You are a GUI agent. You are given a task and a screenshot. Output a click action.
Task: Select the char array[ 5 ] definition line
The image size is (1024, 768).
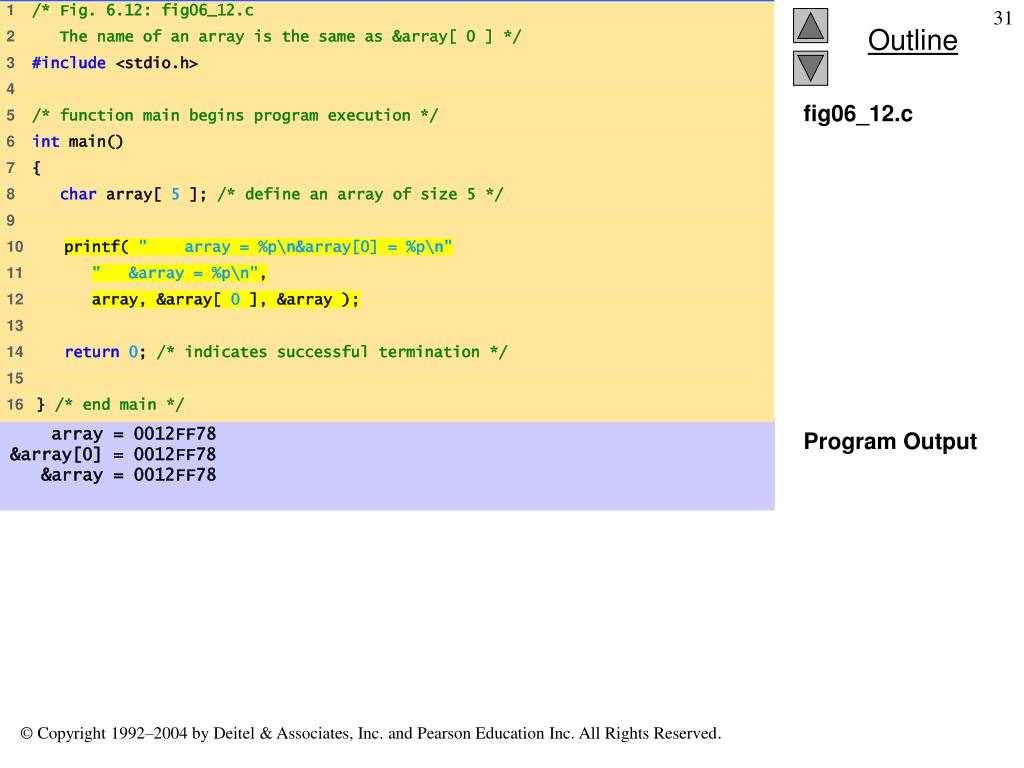[x=281, y=194]
